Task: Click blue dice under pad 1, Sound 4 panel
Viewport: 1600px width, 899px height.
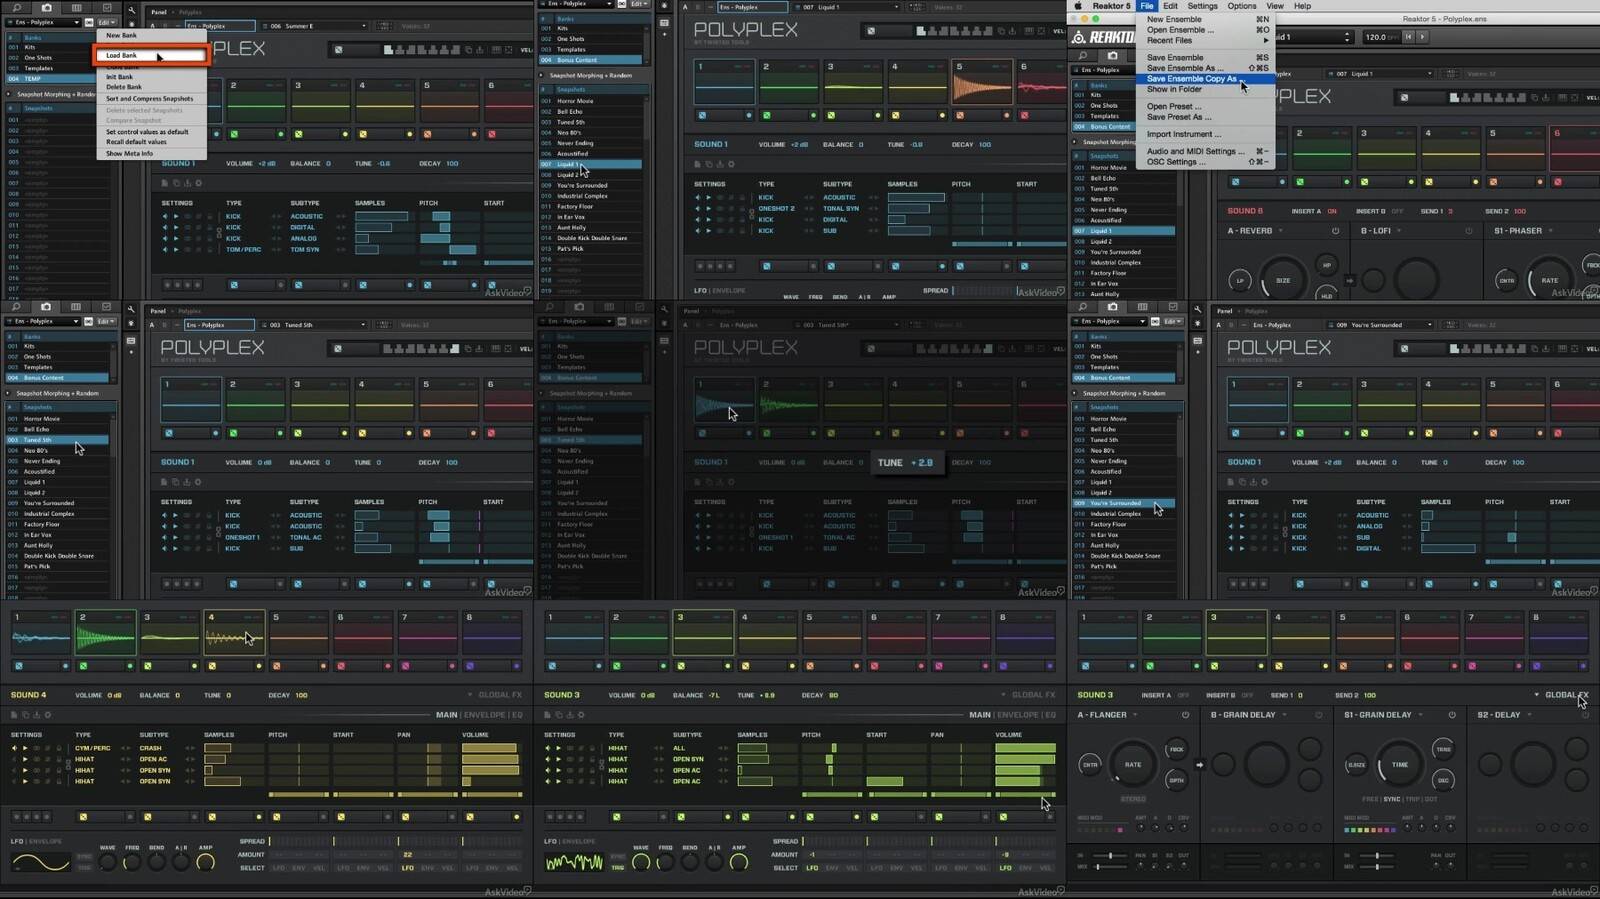Action: (x=19, y=666)
